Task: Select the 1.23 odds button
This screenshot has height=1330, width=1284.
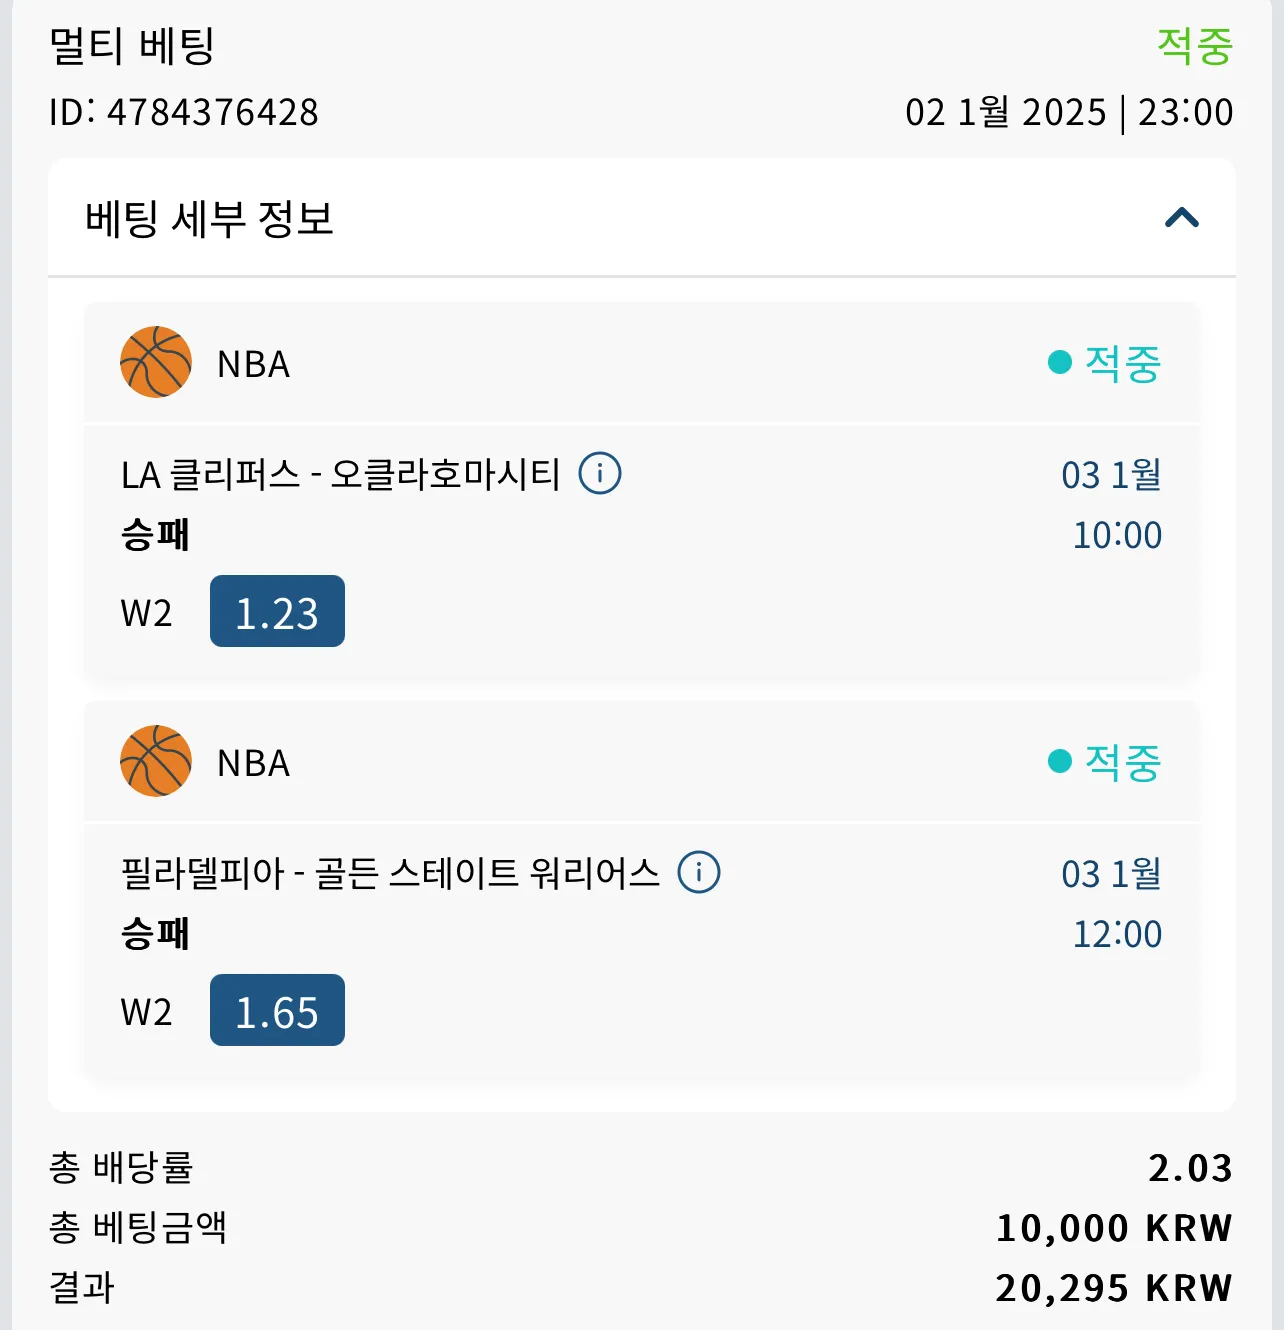Action: click(x=277, y=611)
